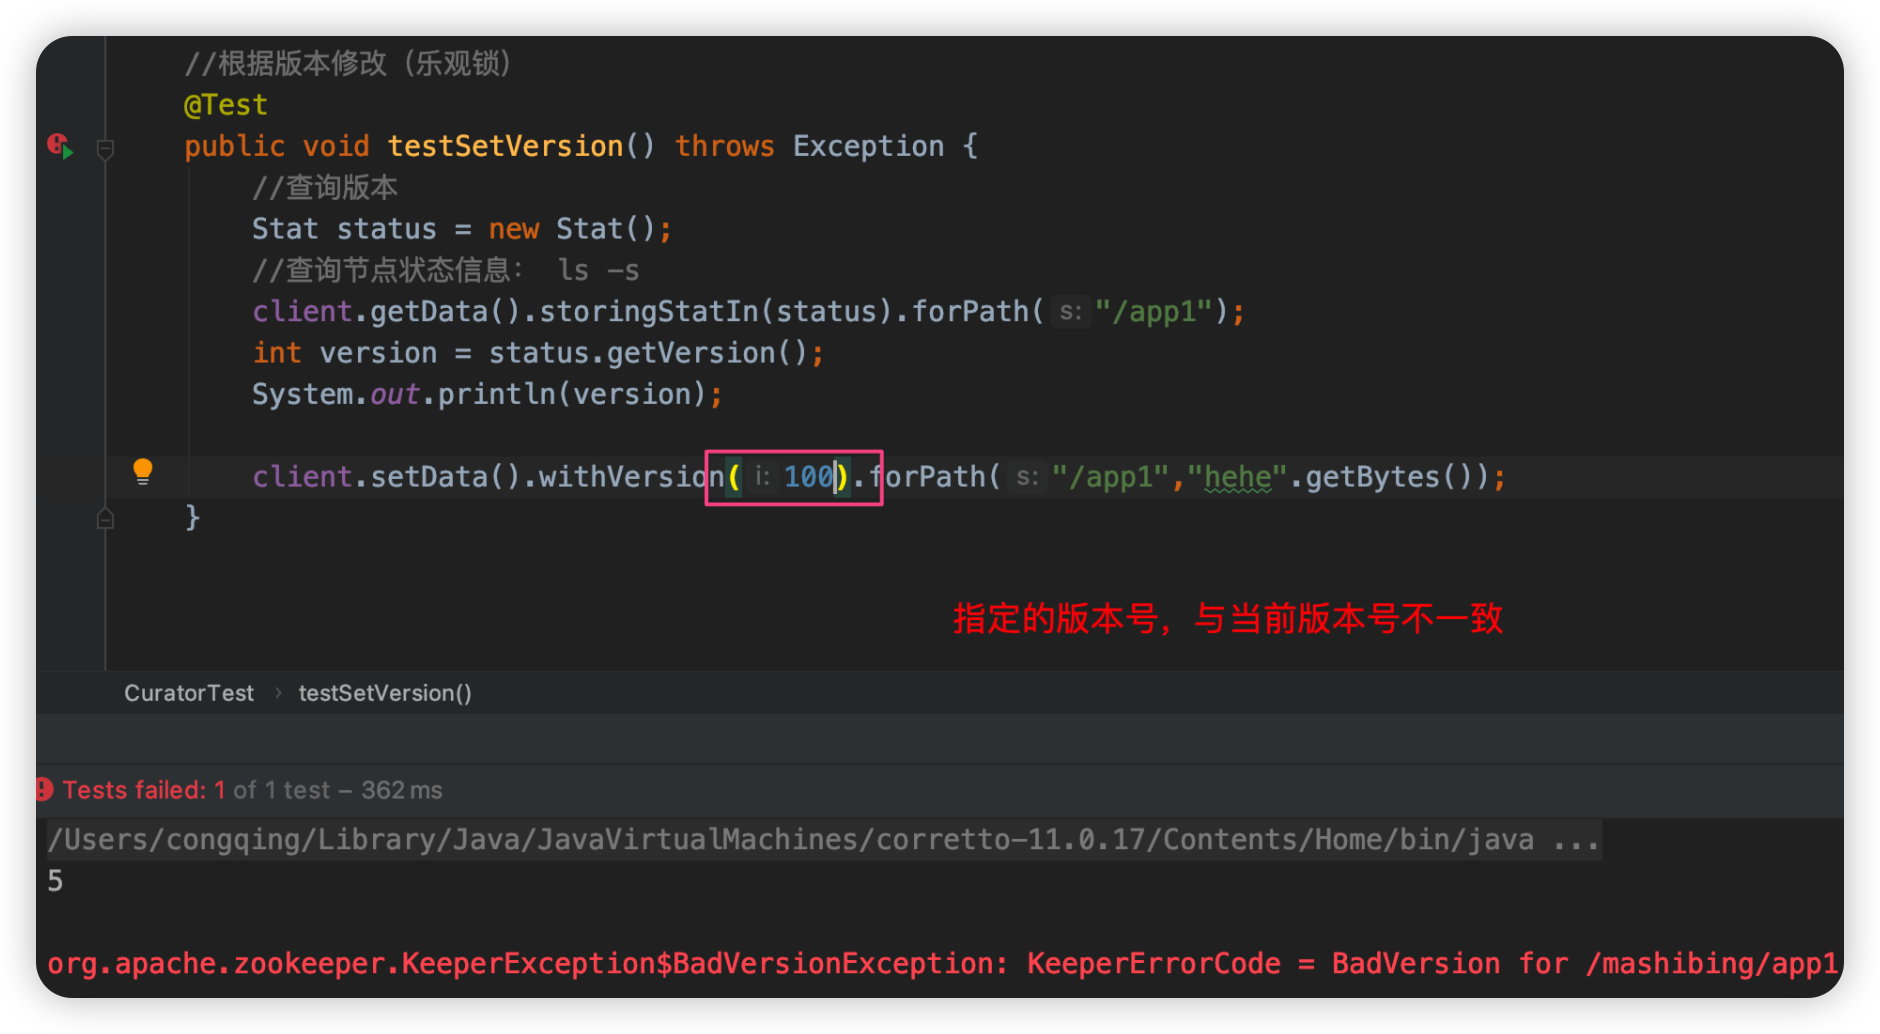Click the yellow light bulb intention icon
1880x1034 pixels.
[143, 471]
